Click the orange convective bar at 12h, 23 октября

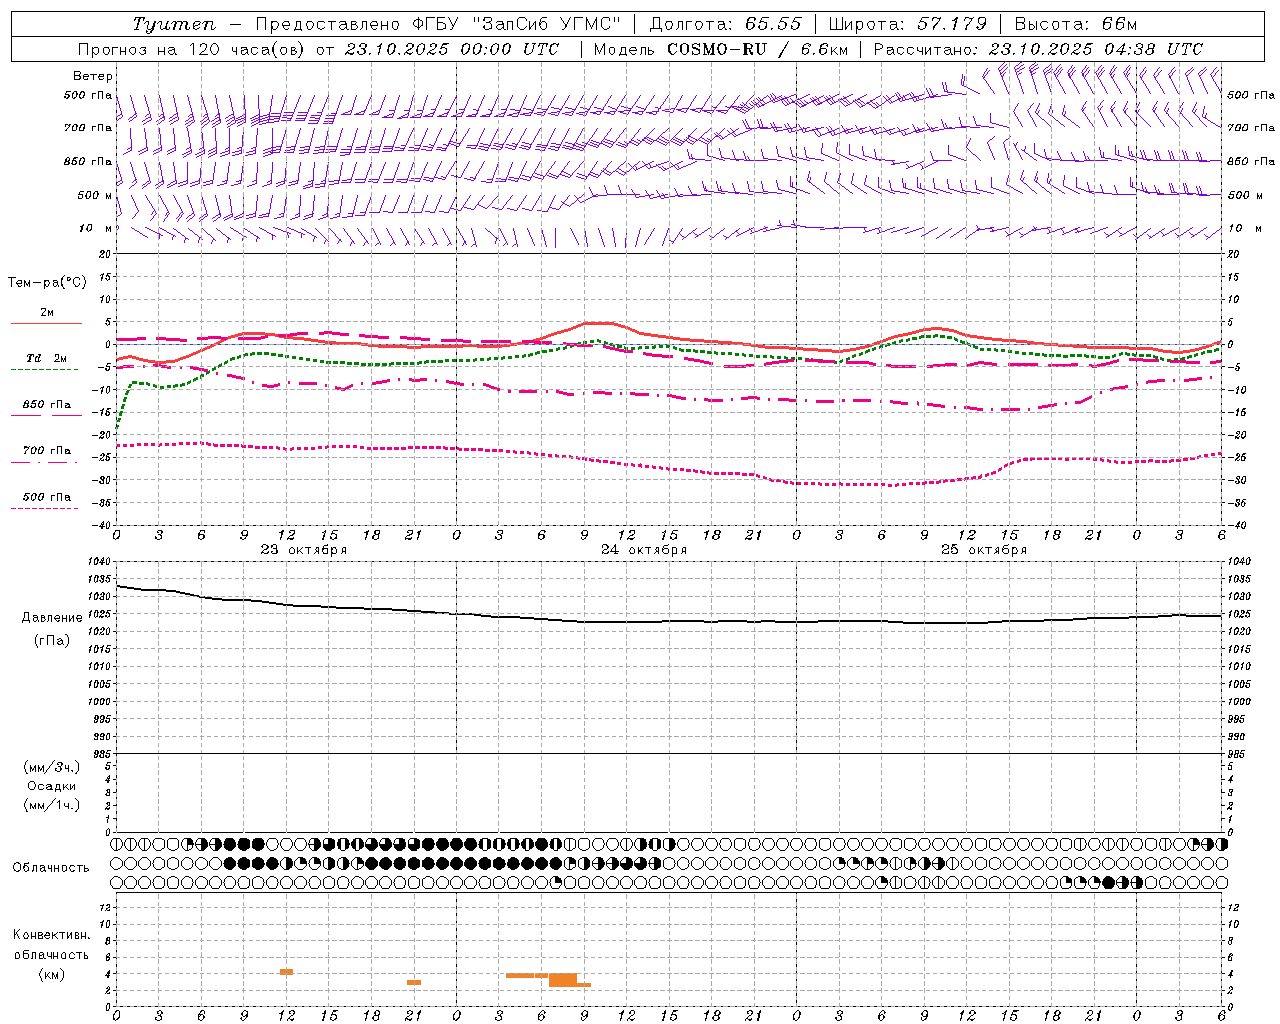click(286, 972)
